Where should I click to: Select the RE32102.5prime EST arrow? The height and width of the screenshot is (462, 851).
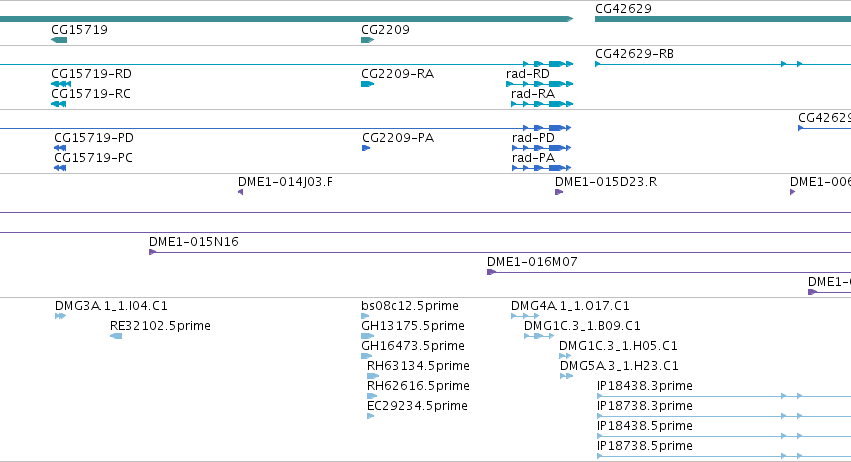click(x=116, y=336)
